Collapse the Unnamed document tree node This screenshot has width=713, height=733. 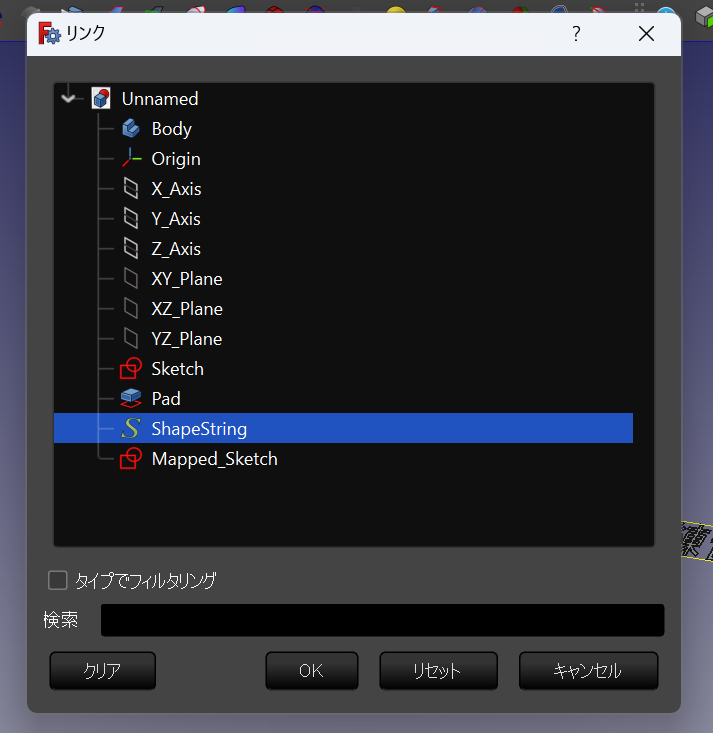69,99
